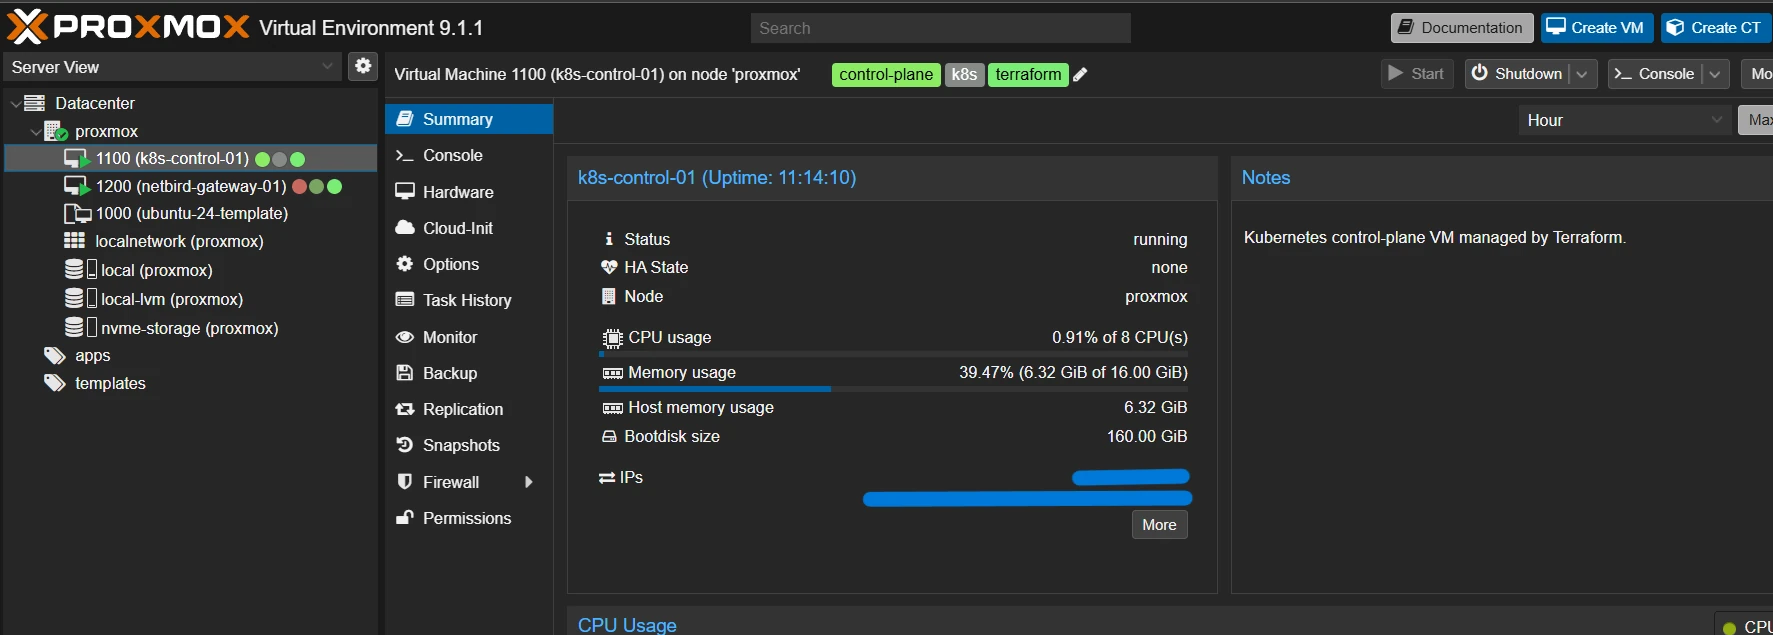Screen dimensions: 1773x635
Task: Click the CPU usage chip icon
Action: (x=612, y=338)
